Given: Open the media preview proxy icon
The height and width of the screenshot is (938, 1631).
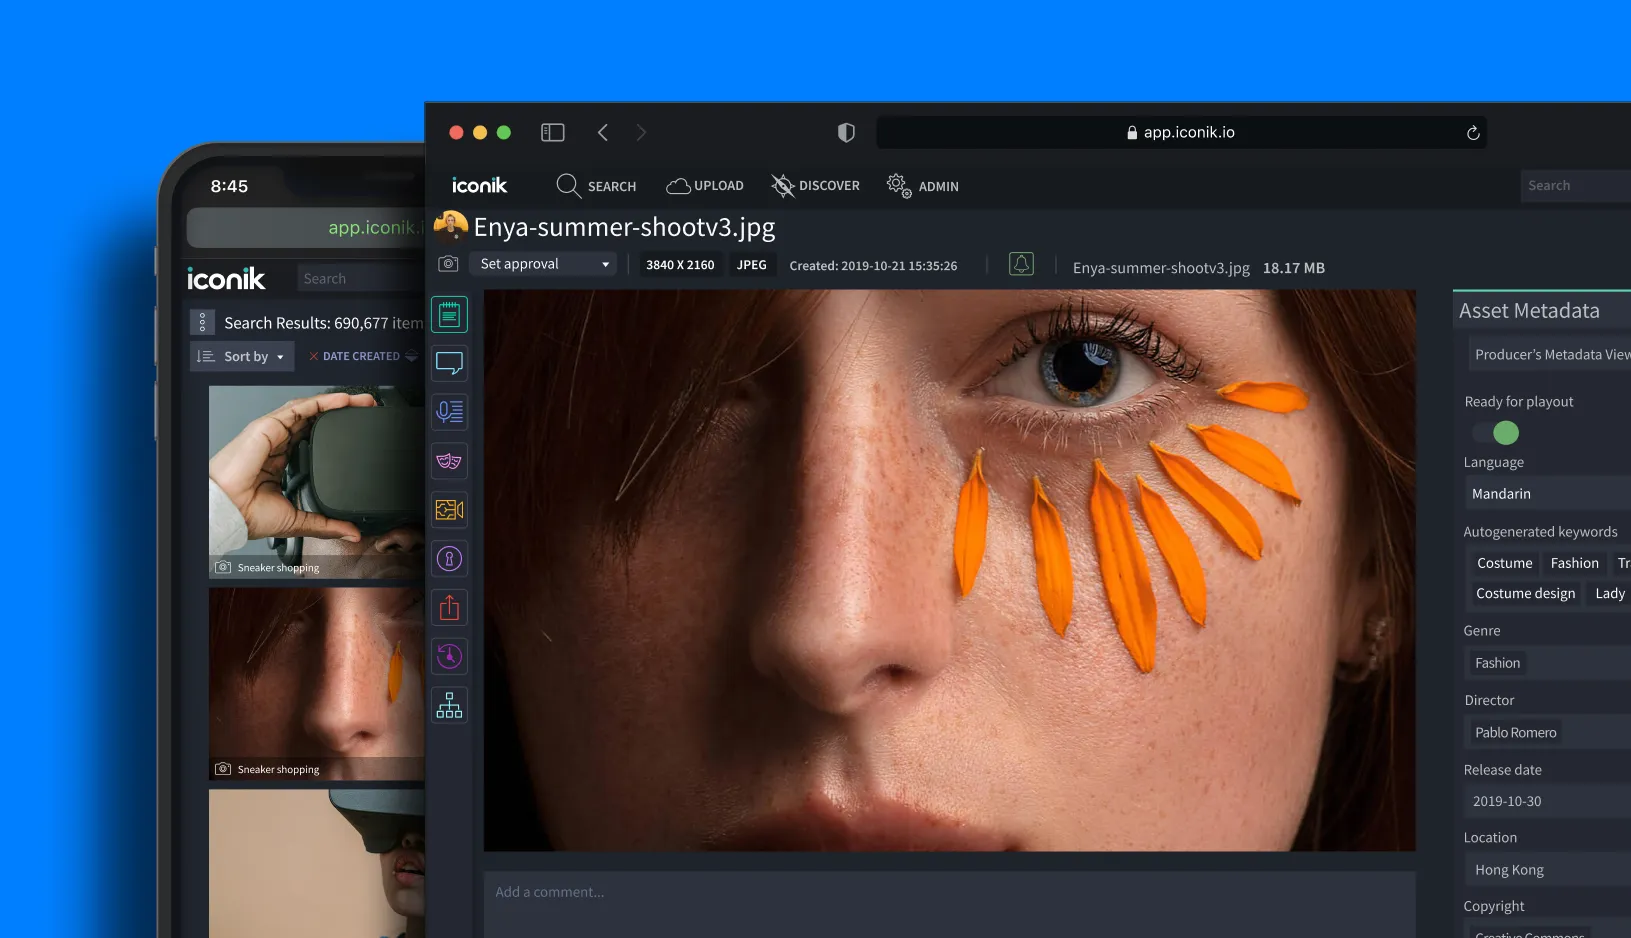Looking at the screenshot, I should point(450,509).
